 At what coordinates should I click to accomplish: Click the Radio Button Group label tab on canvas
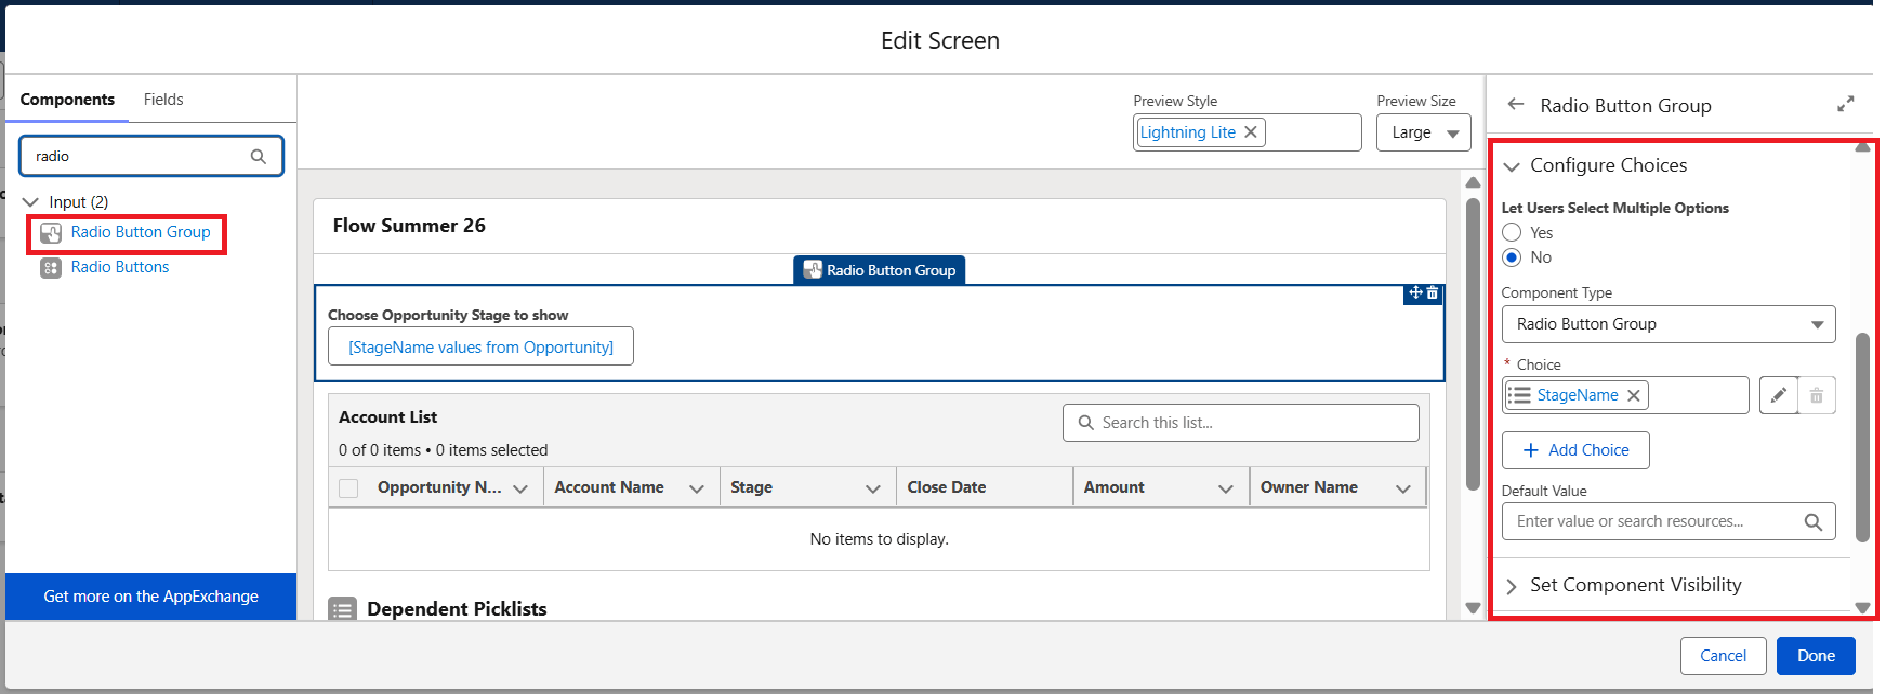pyautogui.click(x=879, y=270)
